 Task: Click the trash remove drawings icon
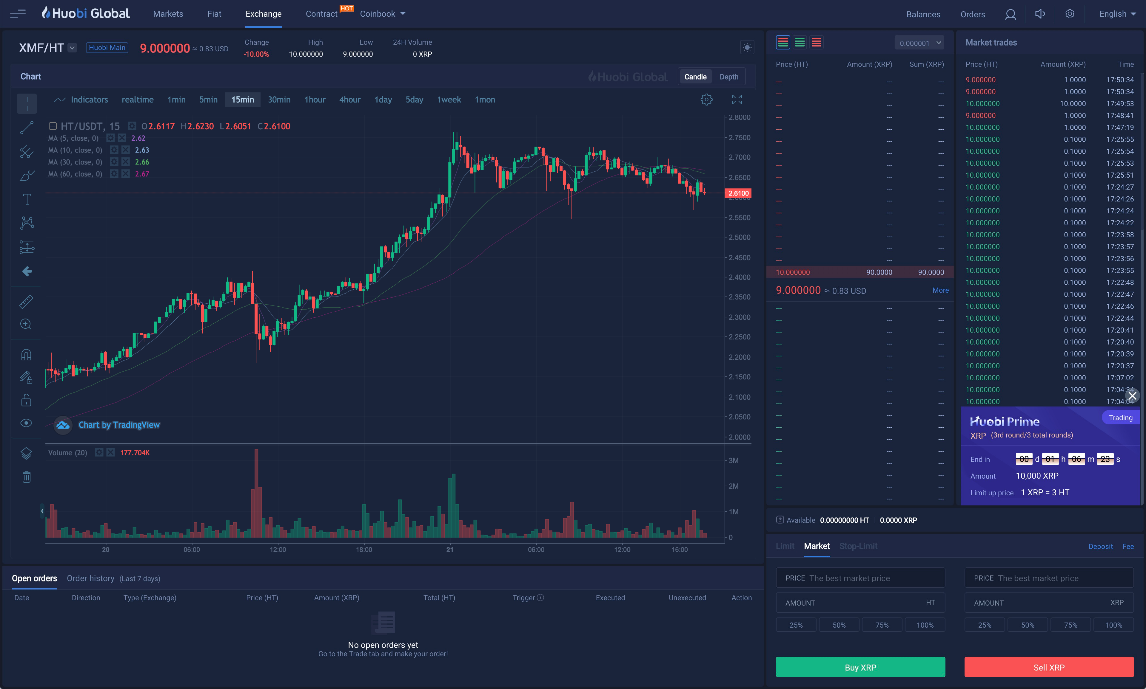tap(26, 477)
